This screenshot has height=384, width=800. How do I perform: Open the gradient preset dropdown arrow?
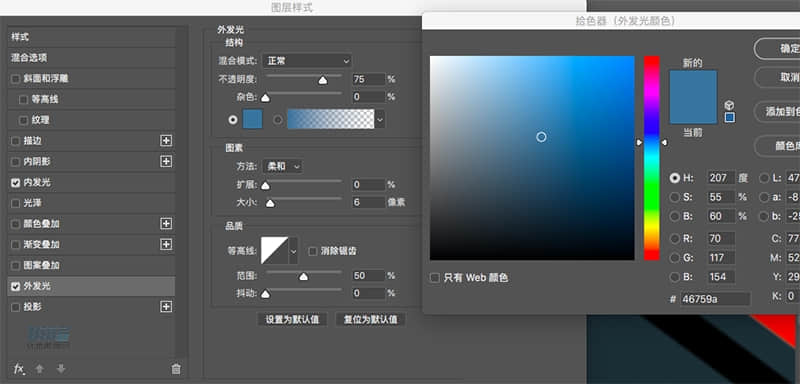click(380, 119)
